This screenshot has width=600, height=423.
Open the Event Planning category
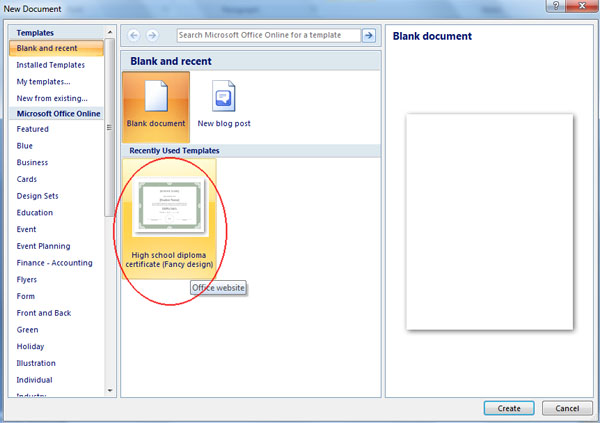click(43, 246)
